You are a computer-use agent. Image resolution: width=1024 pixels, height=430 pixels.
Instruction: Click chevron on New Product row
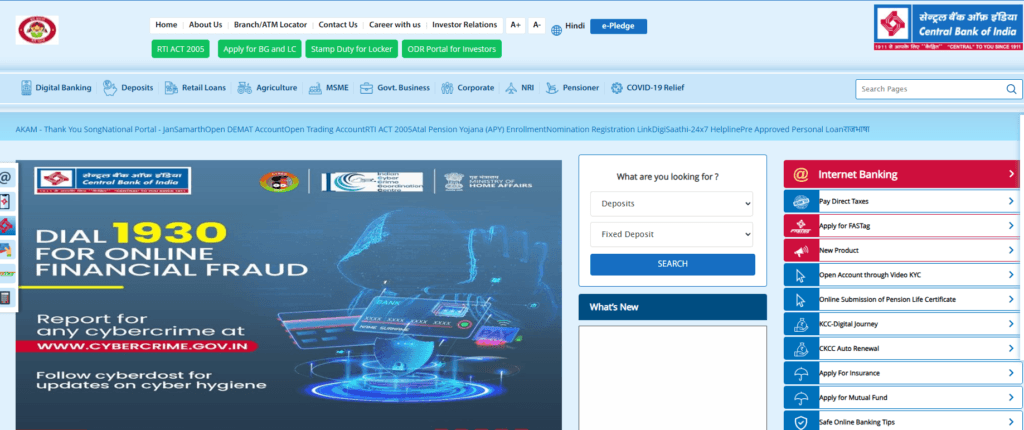(x=1011, y=250)
